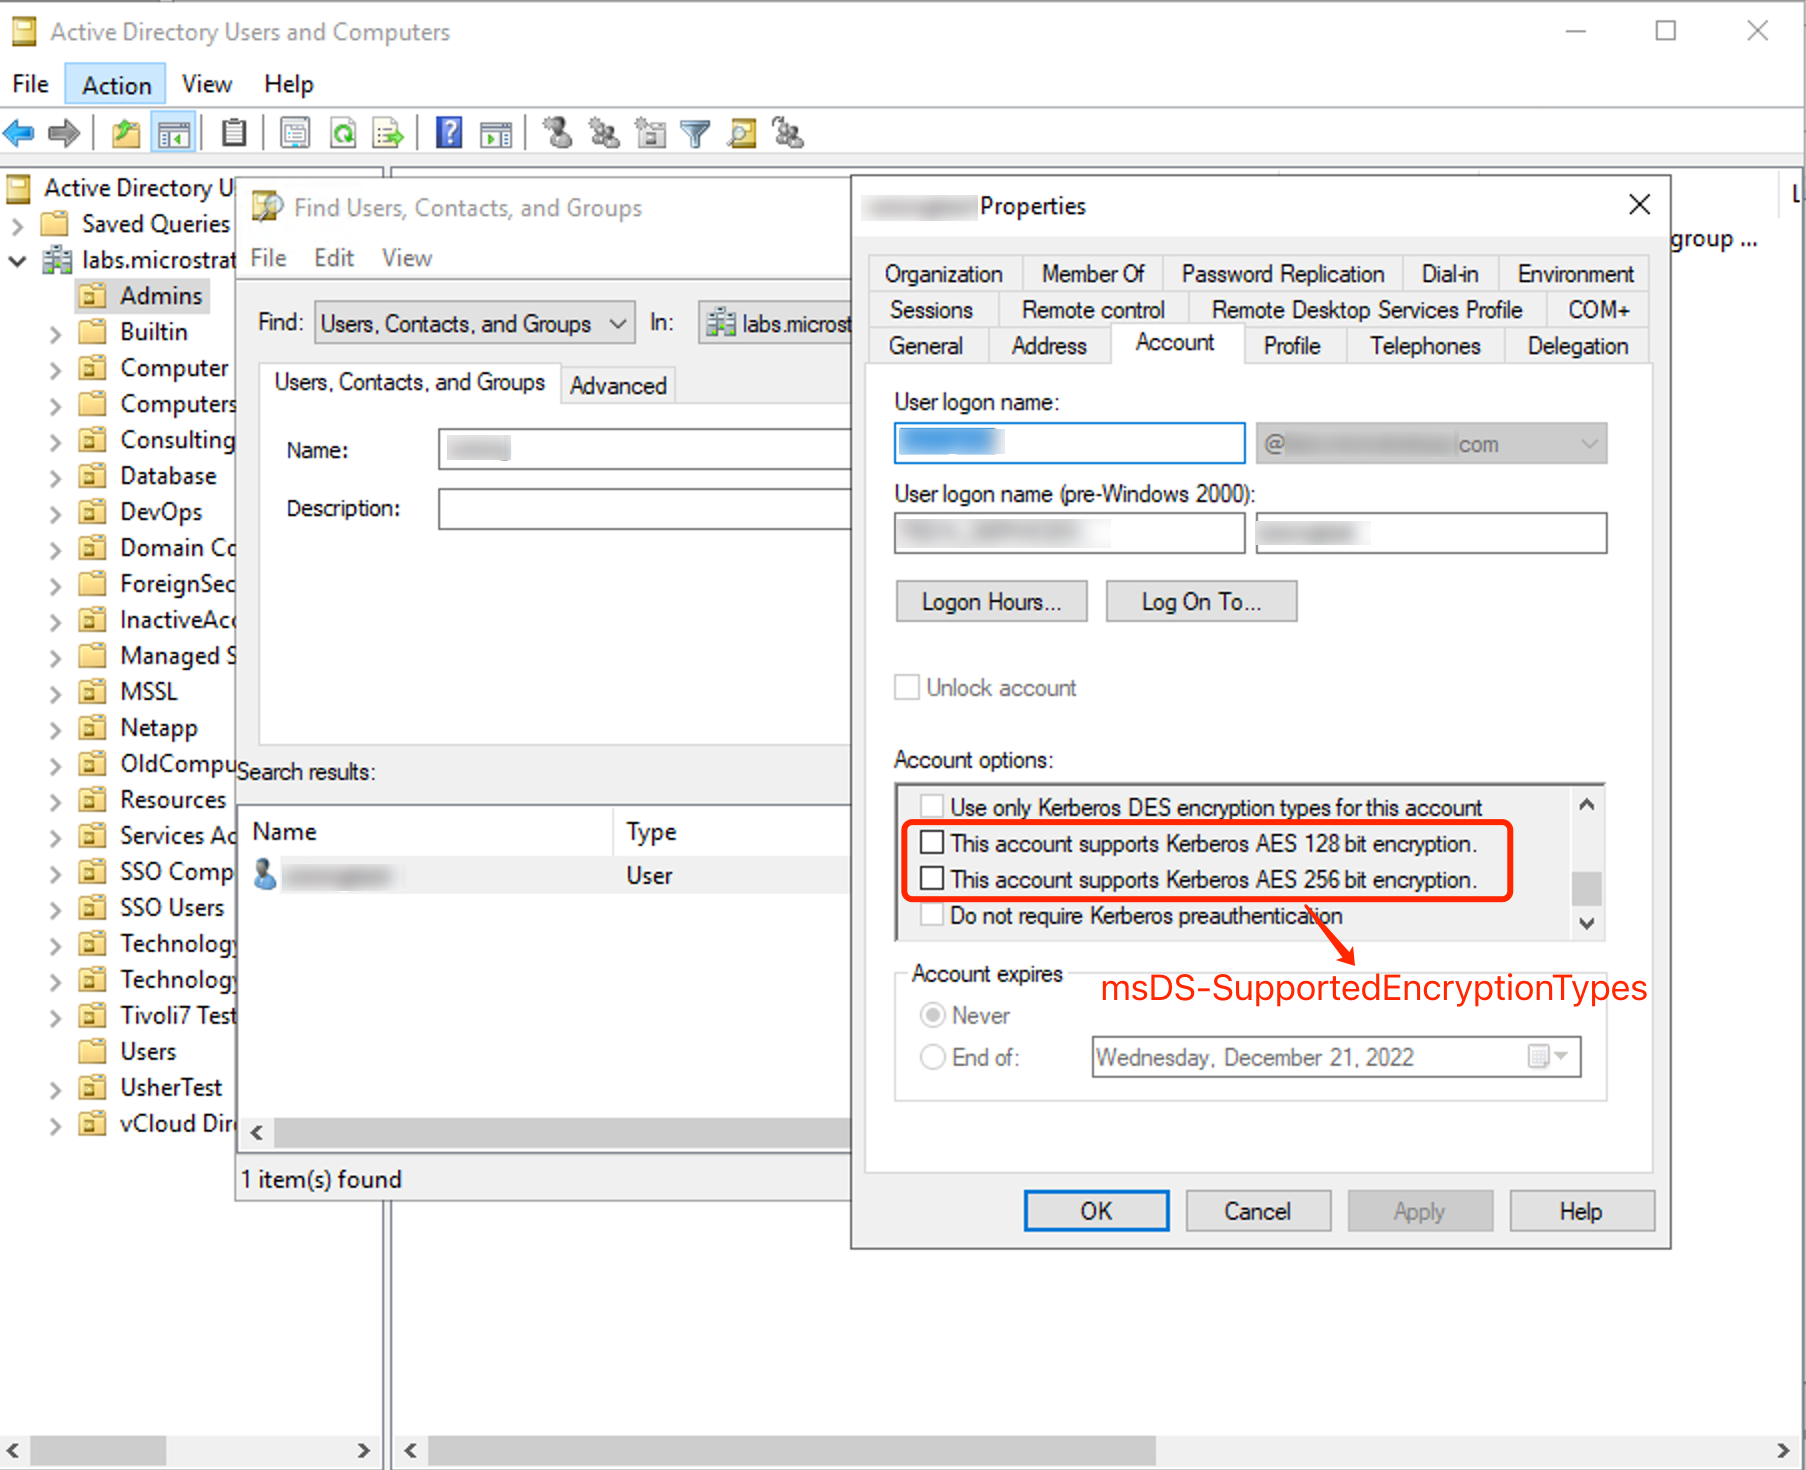
Task: Select the Up one level icon
Action: 125,133
